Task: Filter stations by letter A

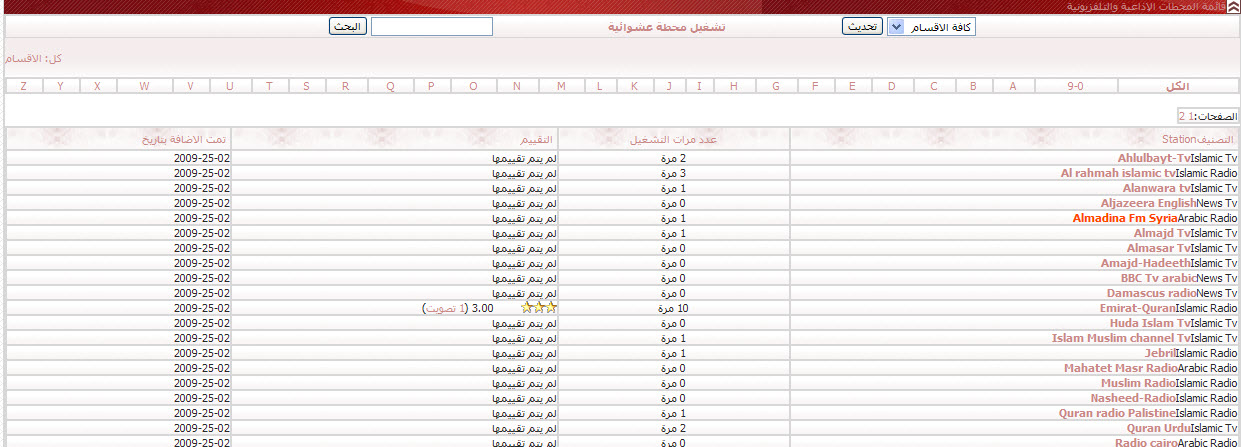Action: click(1012, 86)
